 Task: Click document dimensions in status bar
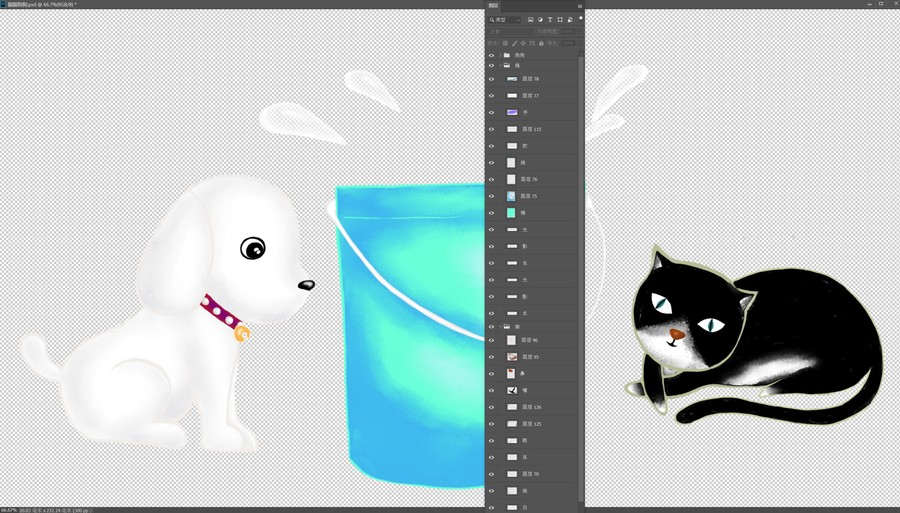coord(55,510)
